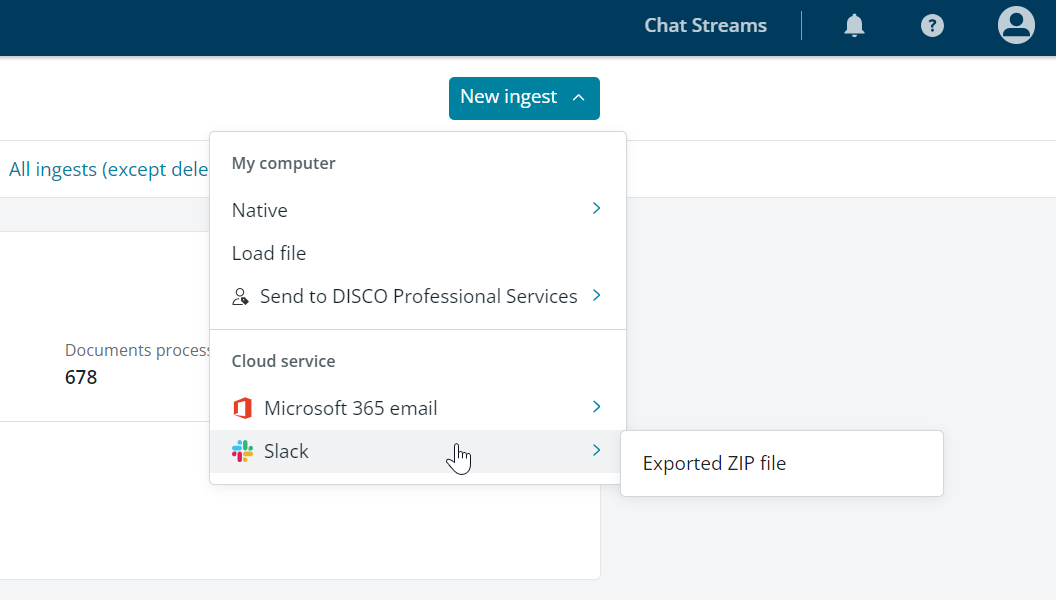
Task: Click the Slack icon in the menu
Action: 241,451
